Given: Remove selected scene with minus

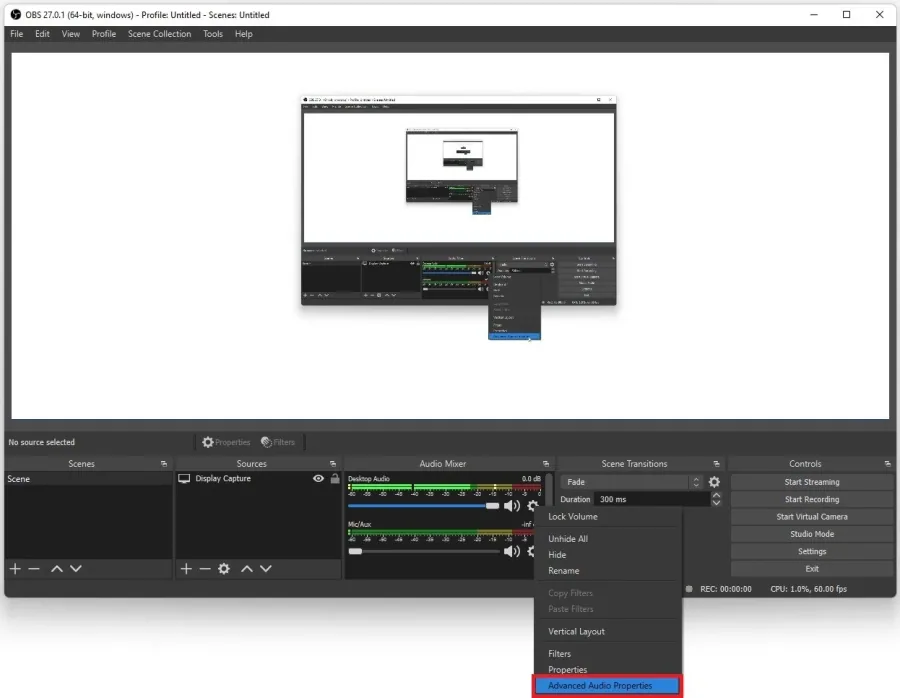Looking at the screenshot, I should 34,568.
